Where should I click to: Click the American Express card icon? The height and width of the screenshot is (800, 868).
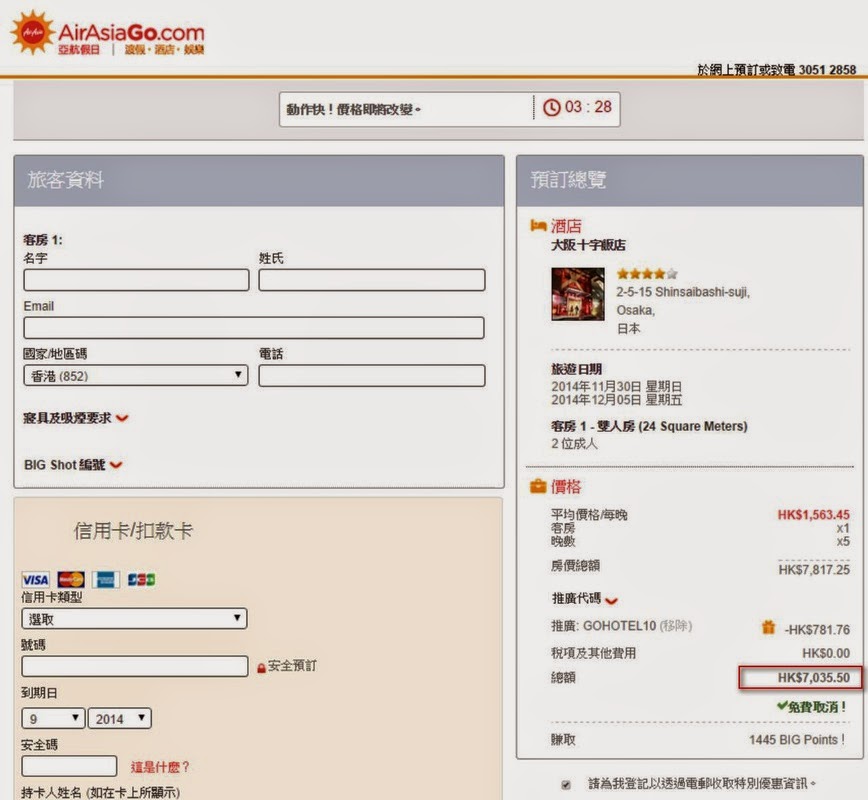click(x=105, y=580)
